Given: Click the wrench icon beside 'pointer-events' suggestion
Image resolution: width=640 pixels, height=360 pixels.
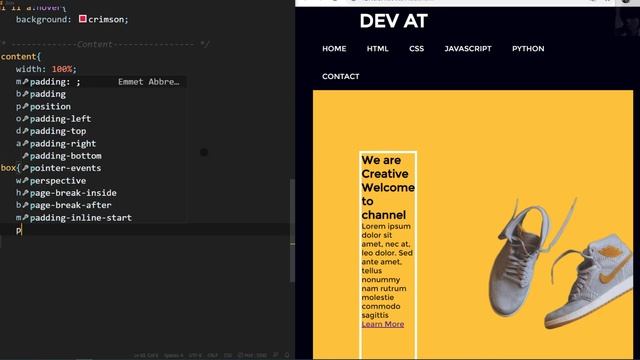Looking at the screenshot, I should (25, 168).
